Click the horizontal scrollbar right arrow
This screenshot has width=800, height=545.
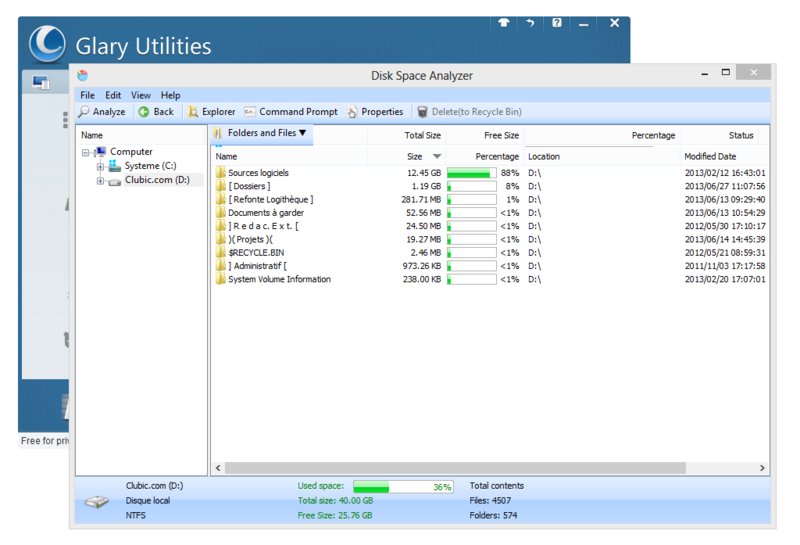click(762, 468)
